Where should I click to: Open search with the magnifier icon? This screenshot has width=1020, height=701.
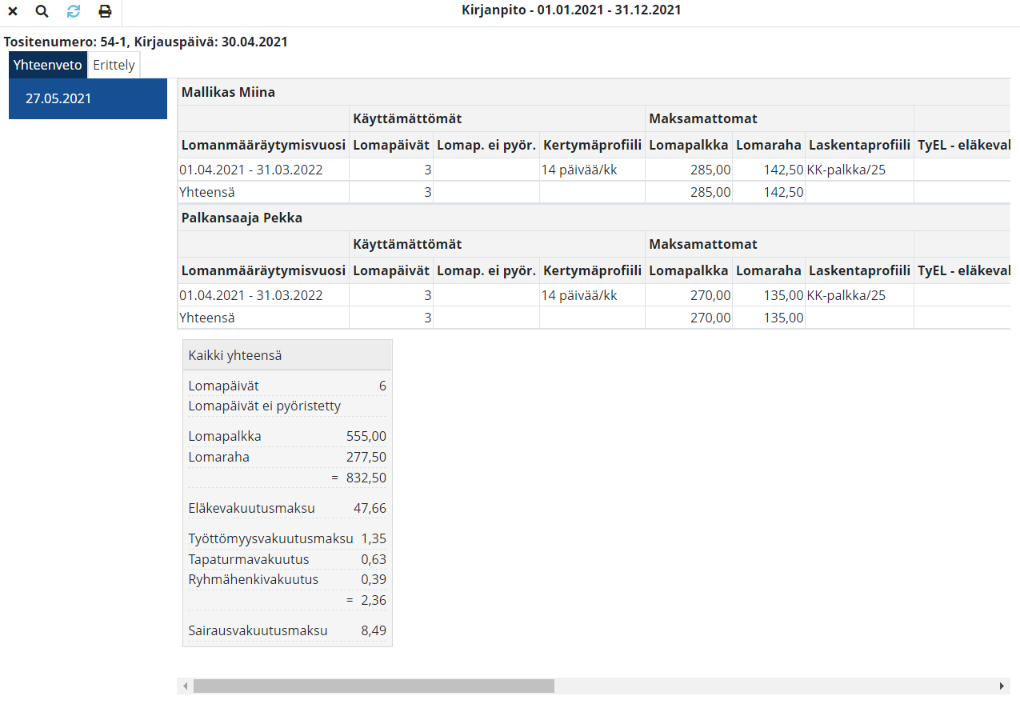pos(42,12)
